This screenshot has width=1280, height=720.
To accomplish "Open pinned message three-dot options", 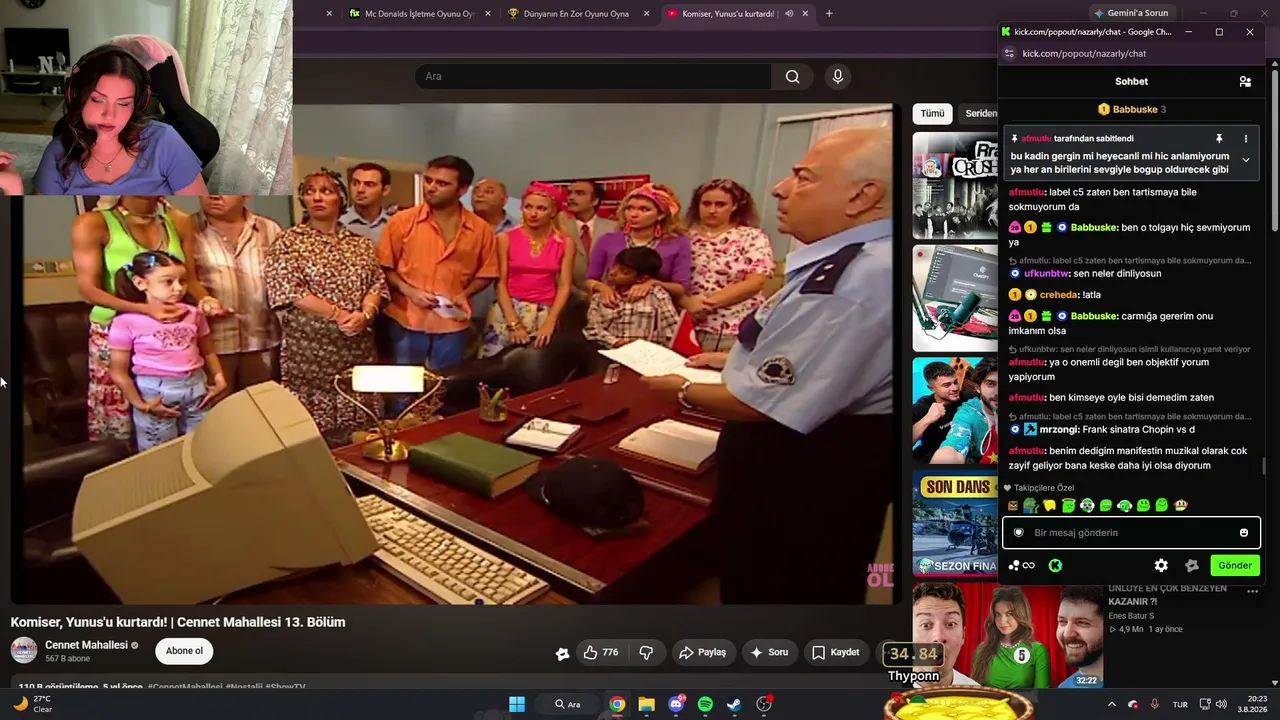I will click(1245, 139).
